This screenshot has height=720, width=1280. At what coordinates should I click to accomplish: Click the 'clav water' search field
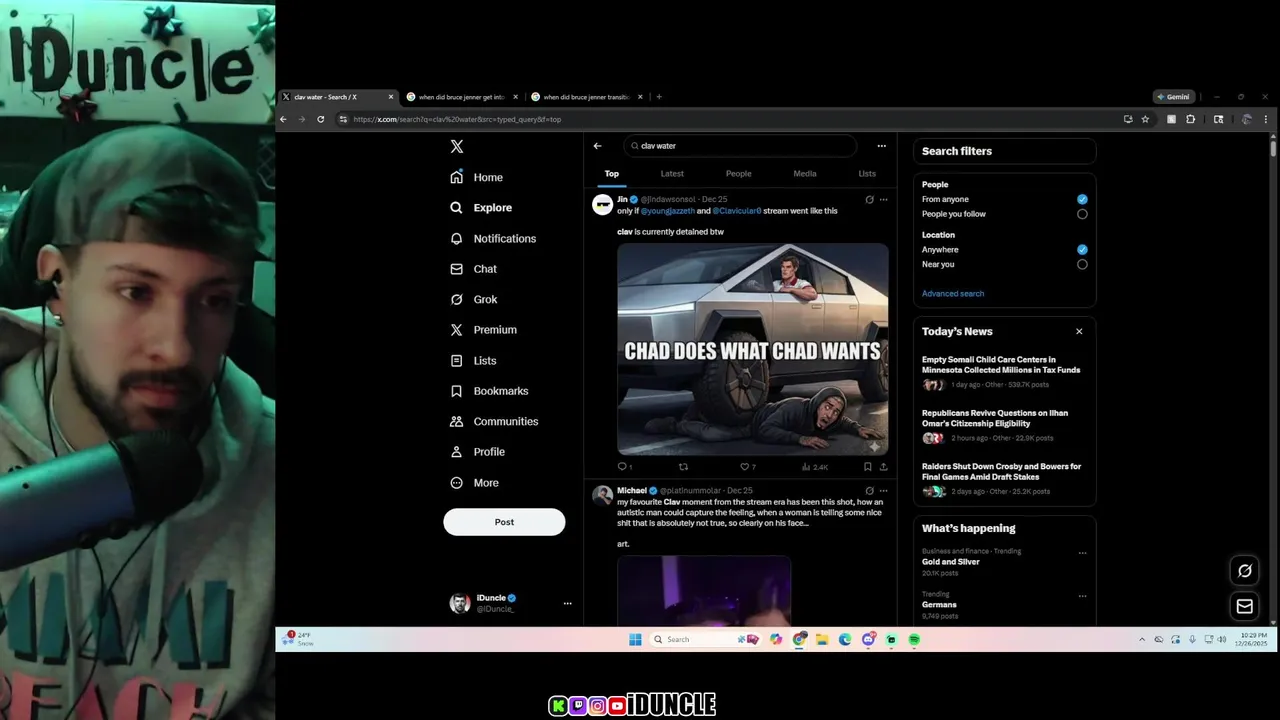[x=740, y=146]
